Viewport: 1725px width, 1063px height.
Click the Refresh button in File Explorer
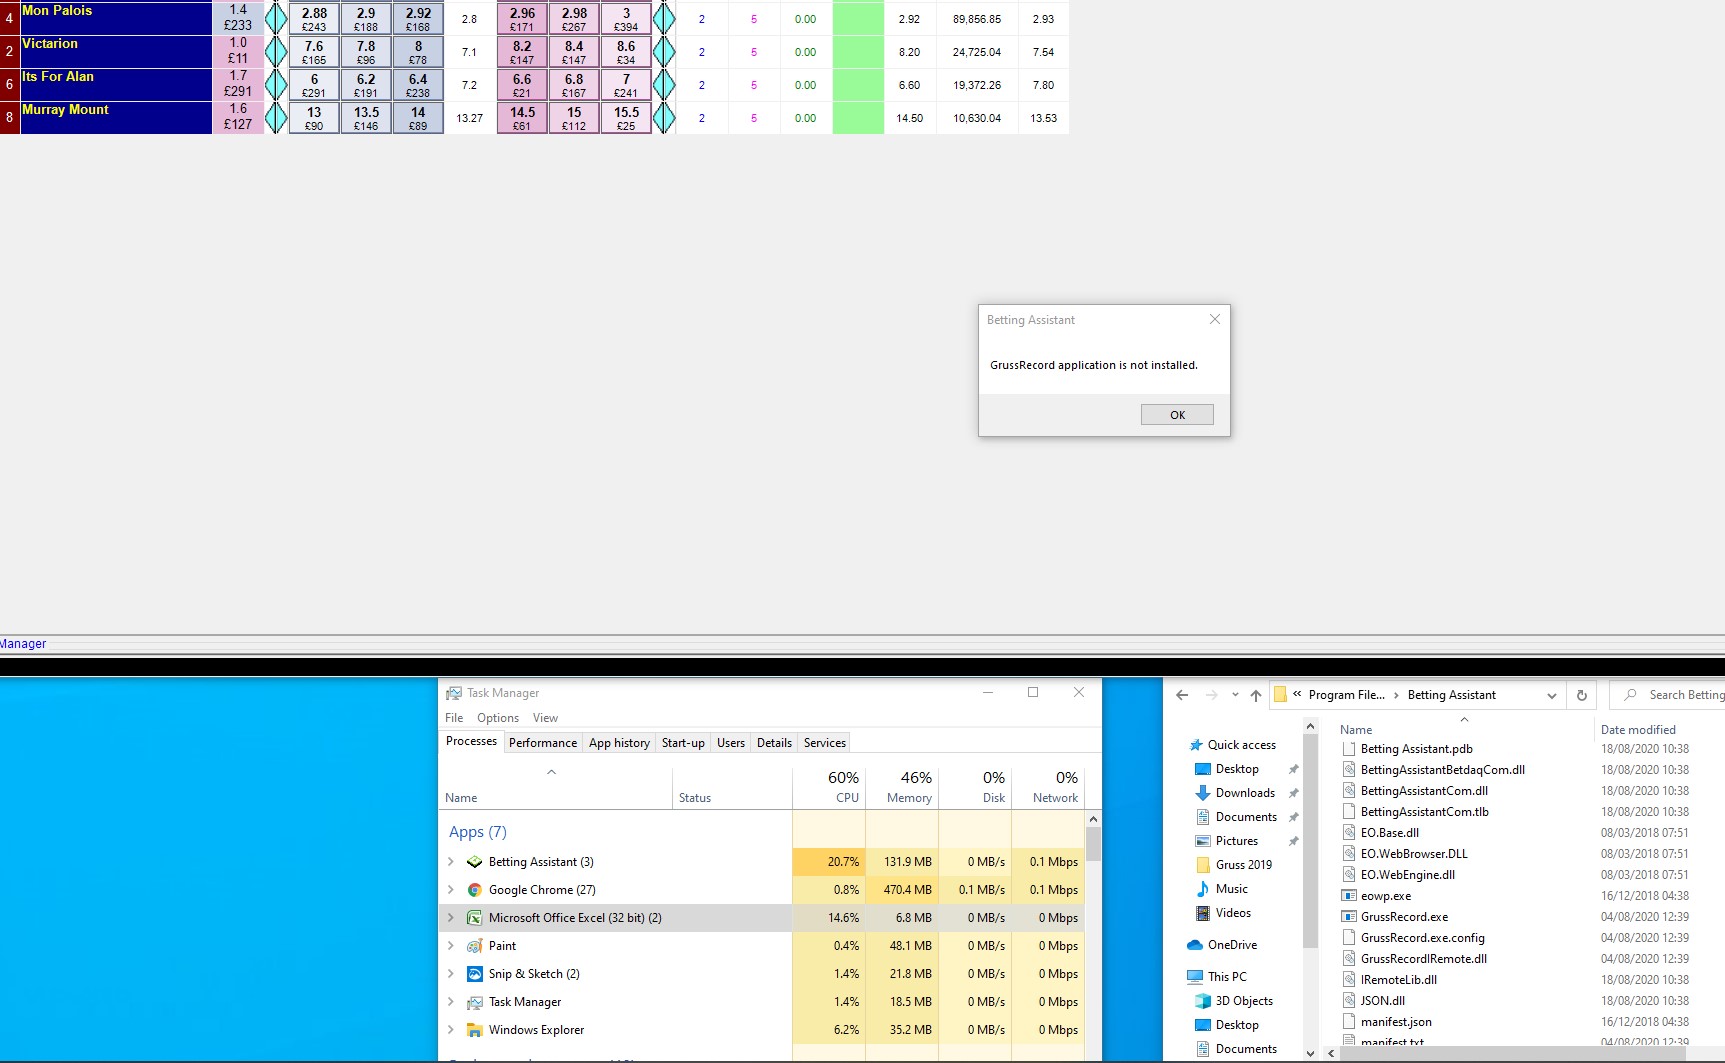1581,695
